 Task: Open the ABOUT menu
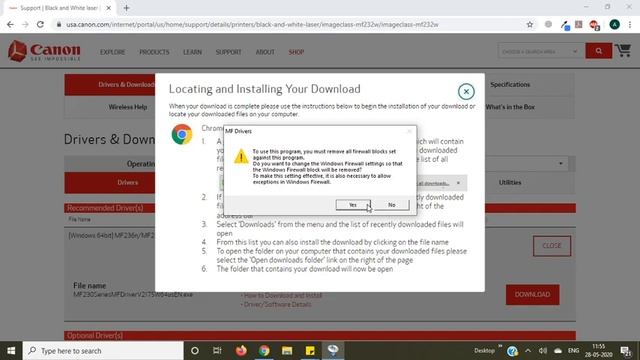[x=265, y=52]
